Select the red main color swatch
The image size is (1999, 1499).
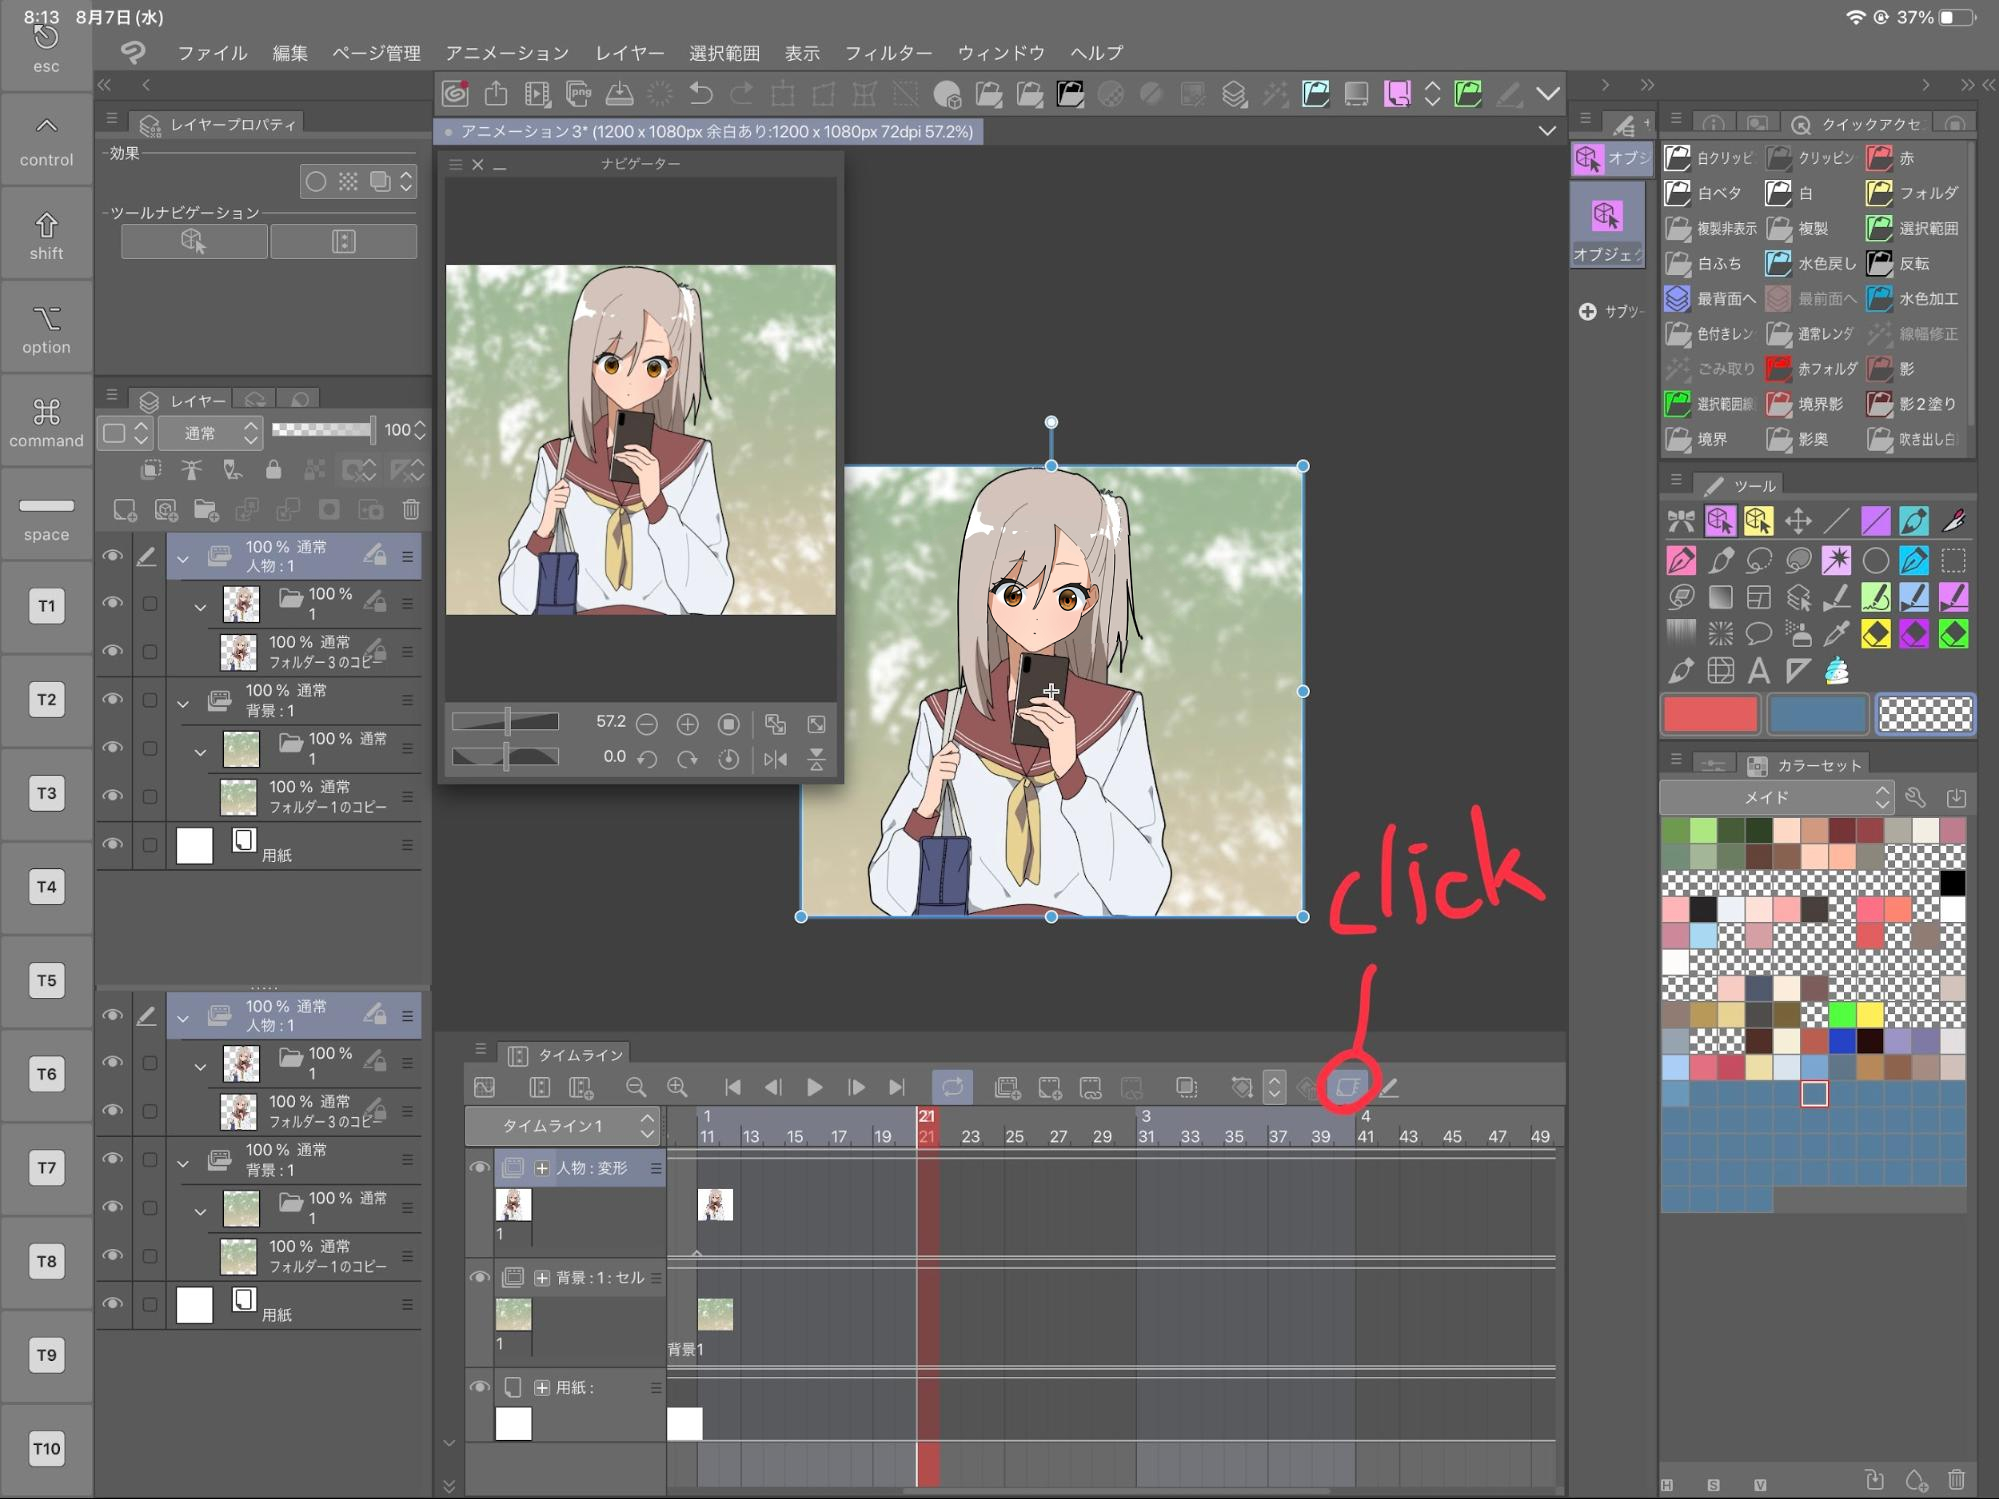[x=1710, y=714]
